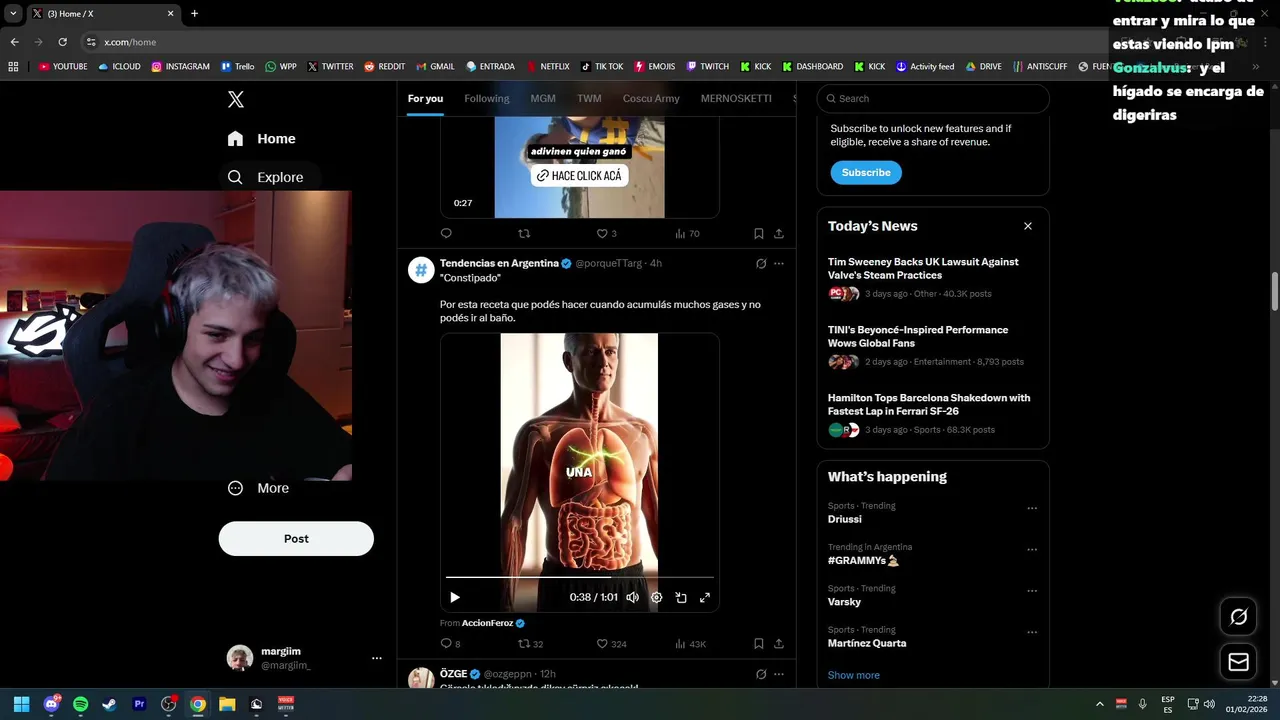Open more options for Martínez Quarta trend
The width and height of the screenshot is (1280, 720).
pyautogui.click(x=1032, y=632)
